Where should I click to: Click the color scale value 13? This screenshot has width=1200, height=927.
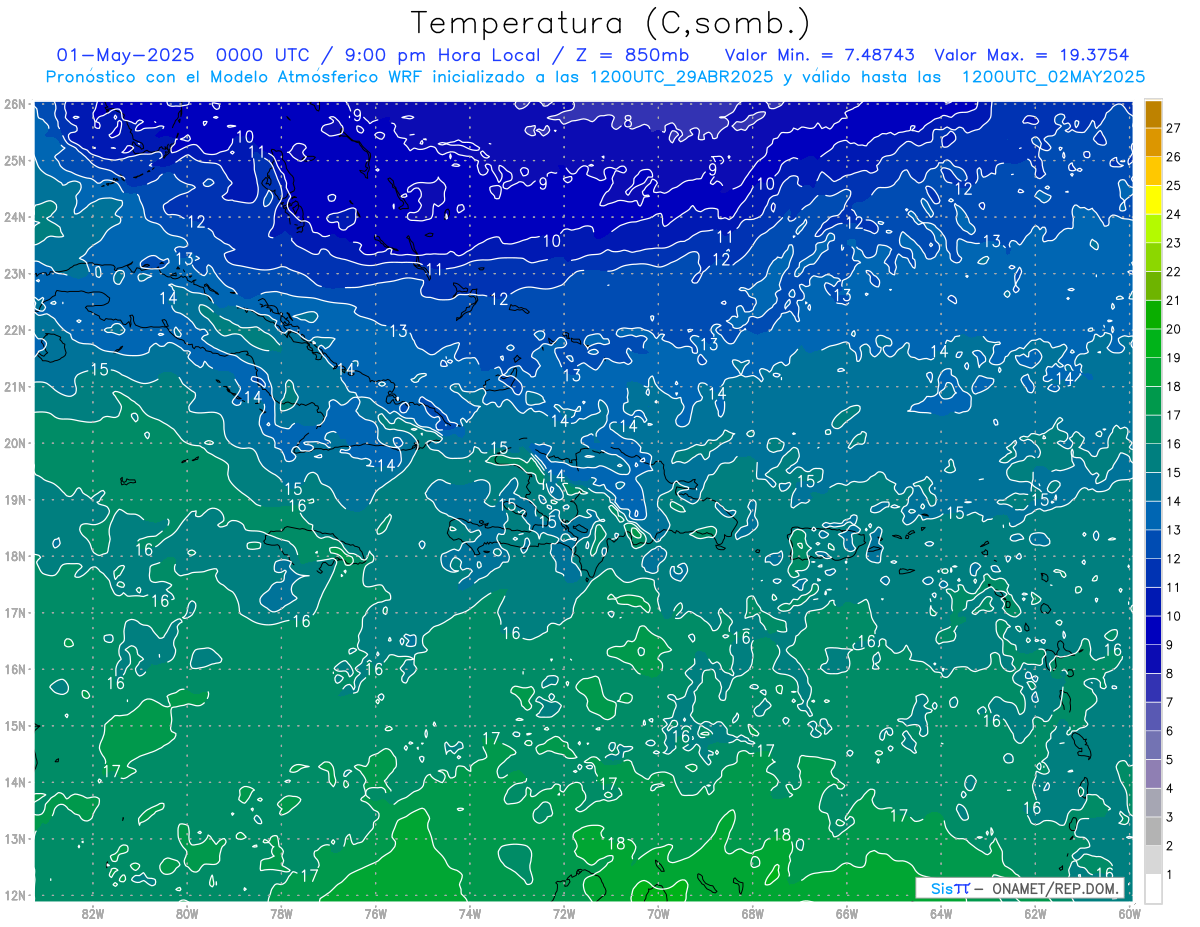[1174, 530]
